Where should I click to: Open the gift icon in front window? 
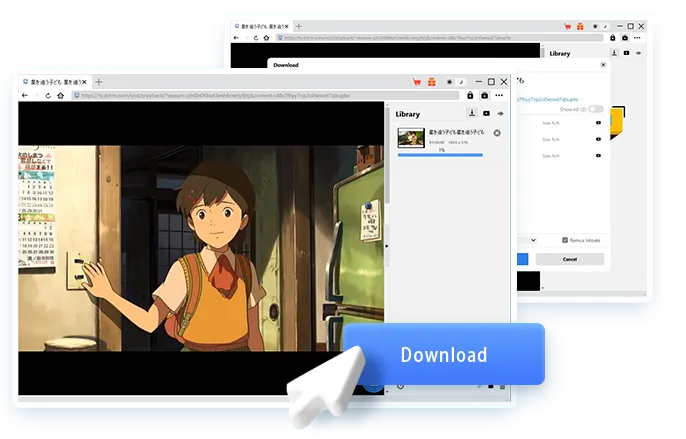pos(432,82)
